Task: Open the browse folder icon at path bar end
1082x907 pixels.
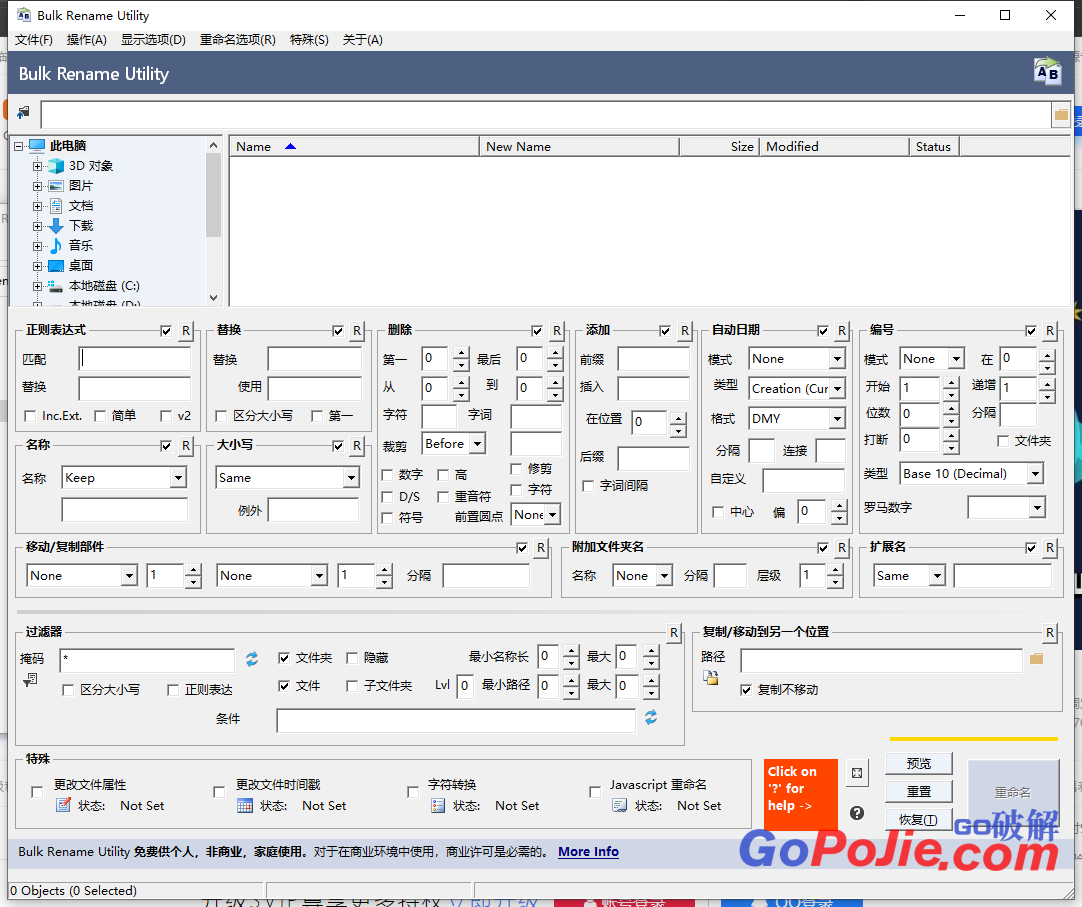Action: click(1061, 115)
